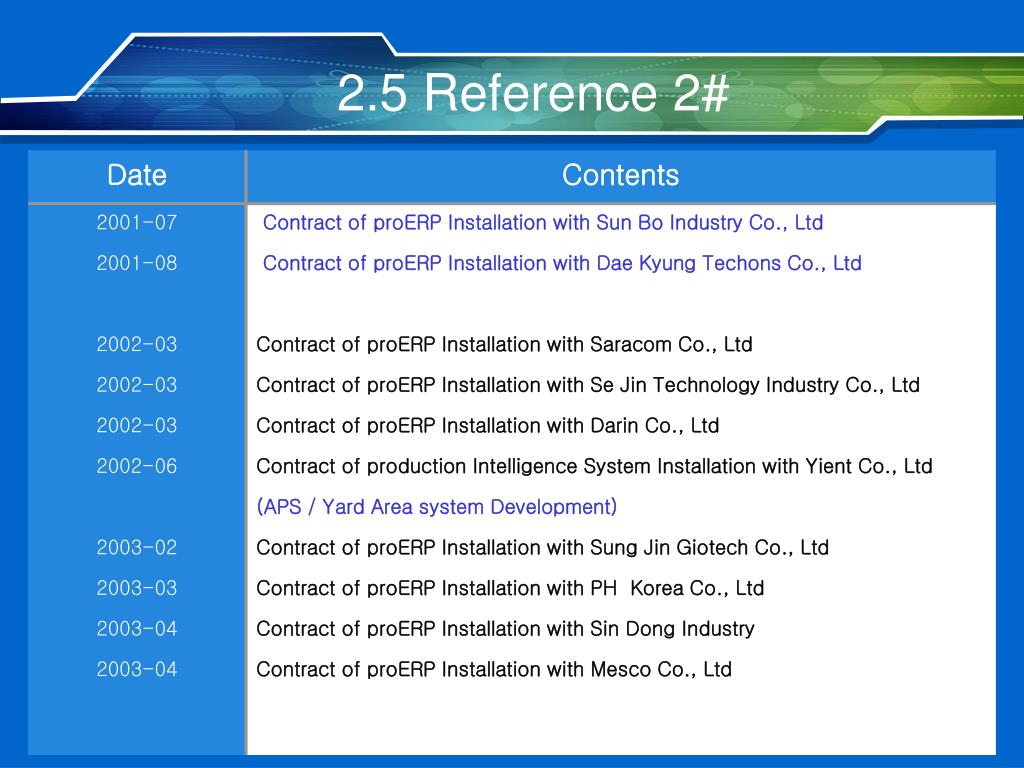Click the Saracom Co., Ltd contract line
This screenshot has width=1024, height=768.
[504, 344]
